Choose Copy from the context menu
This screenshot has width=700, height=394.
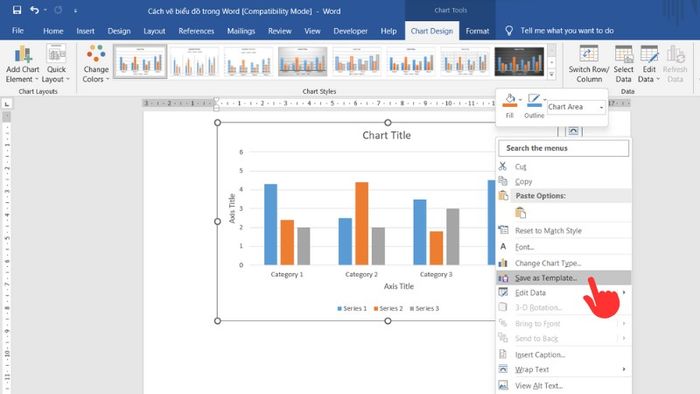[x=563, y=182]
